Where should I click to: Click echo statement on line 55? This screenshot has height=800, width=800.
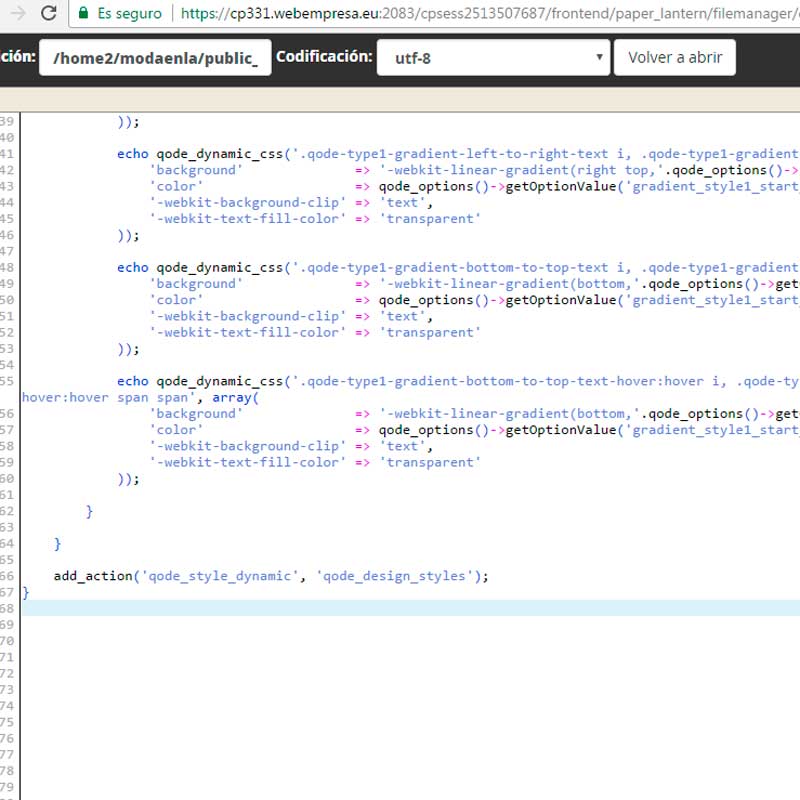pyautogui.click(x=458, y=381)
